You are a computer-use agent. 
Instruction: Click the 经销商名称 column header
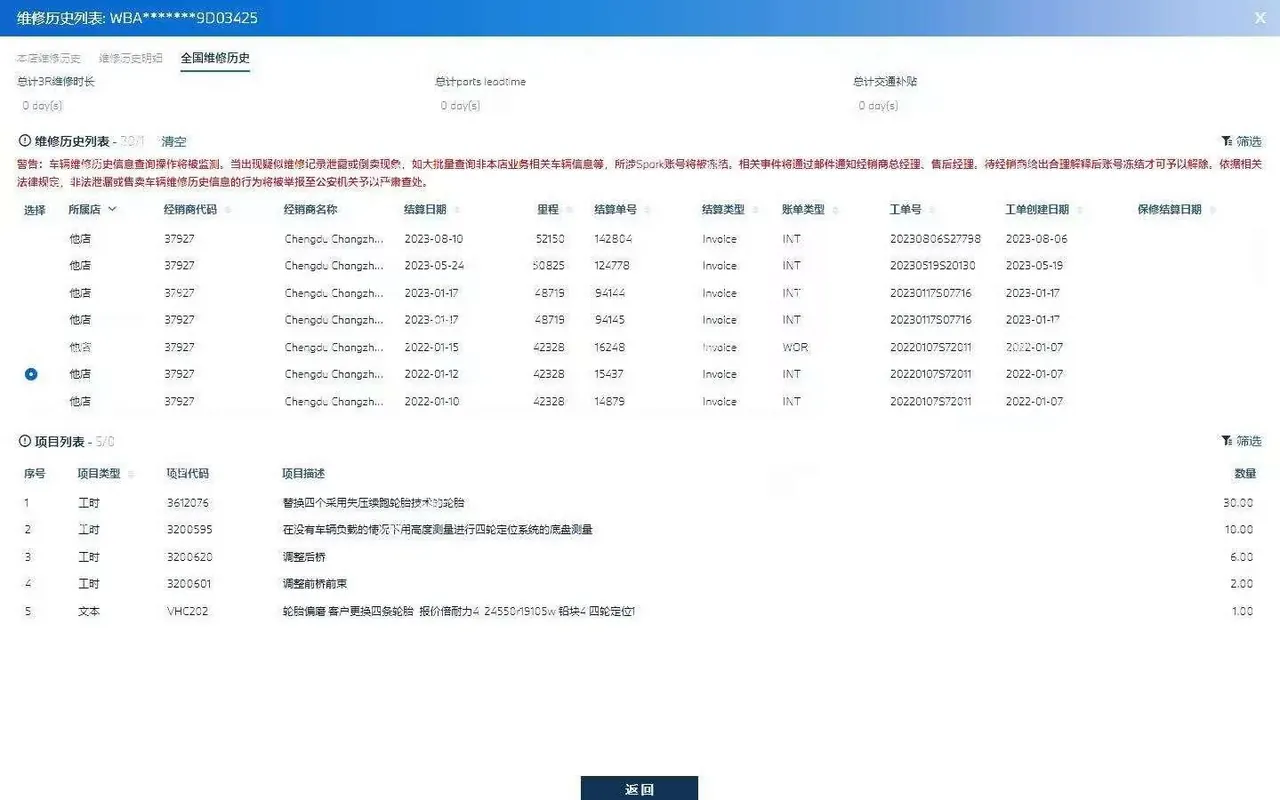(x=310, y=210)
